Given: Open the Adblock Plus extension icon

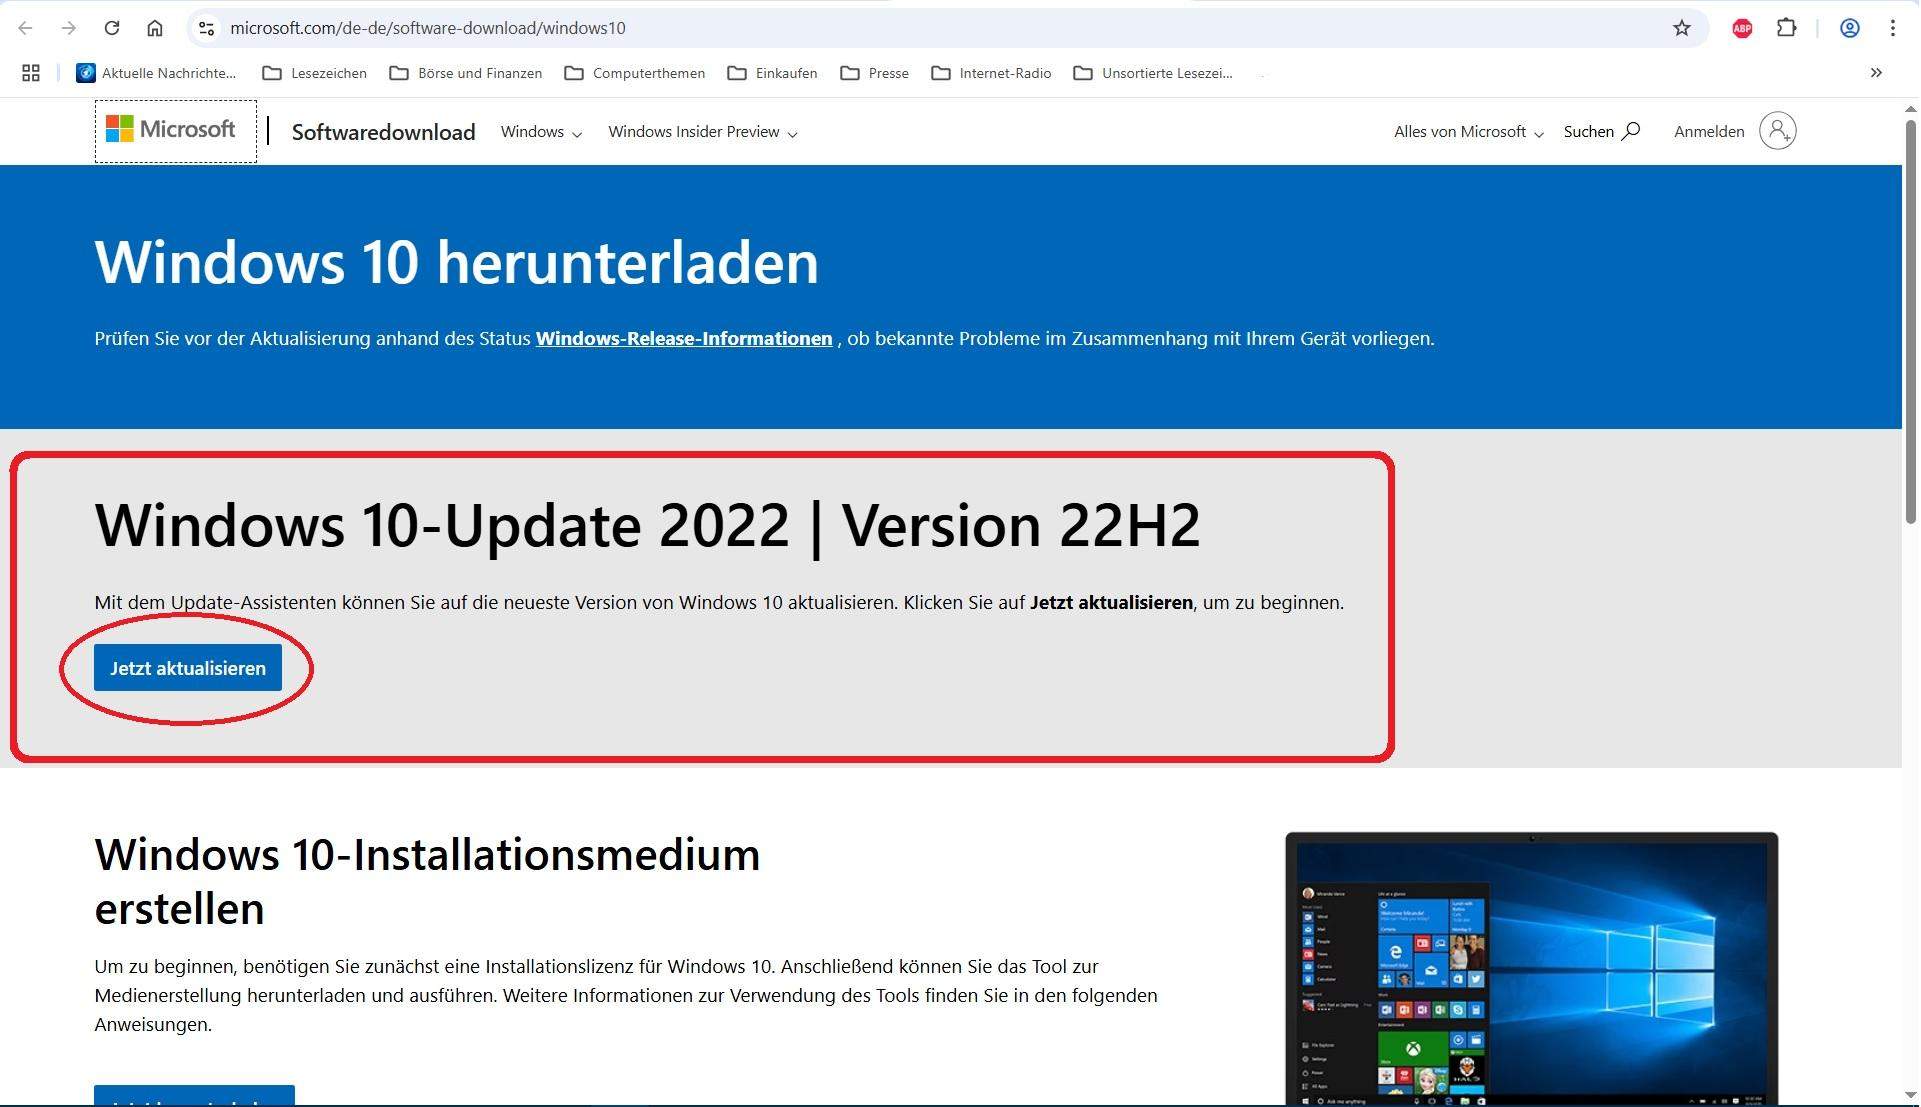Looking at the screenshot, I should tap(1742, 28).
